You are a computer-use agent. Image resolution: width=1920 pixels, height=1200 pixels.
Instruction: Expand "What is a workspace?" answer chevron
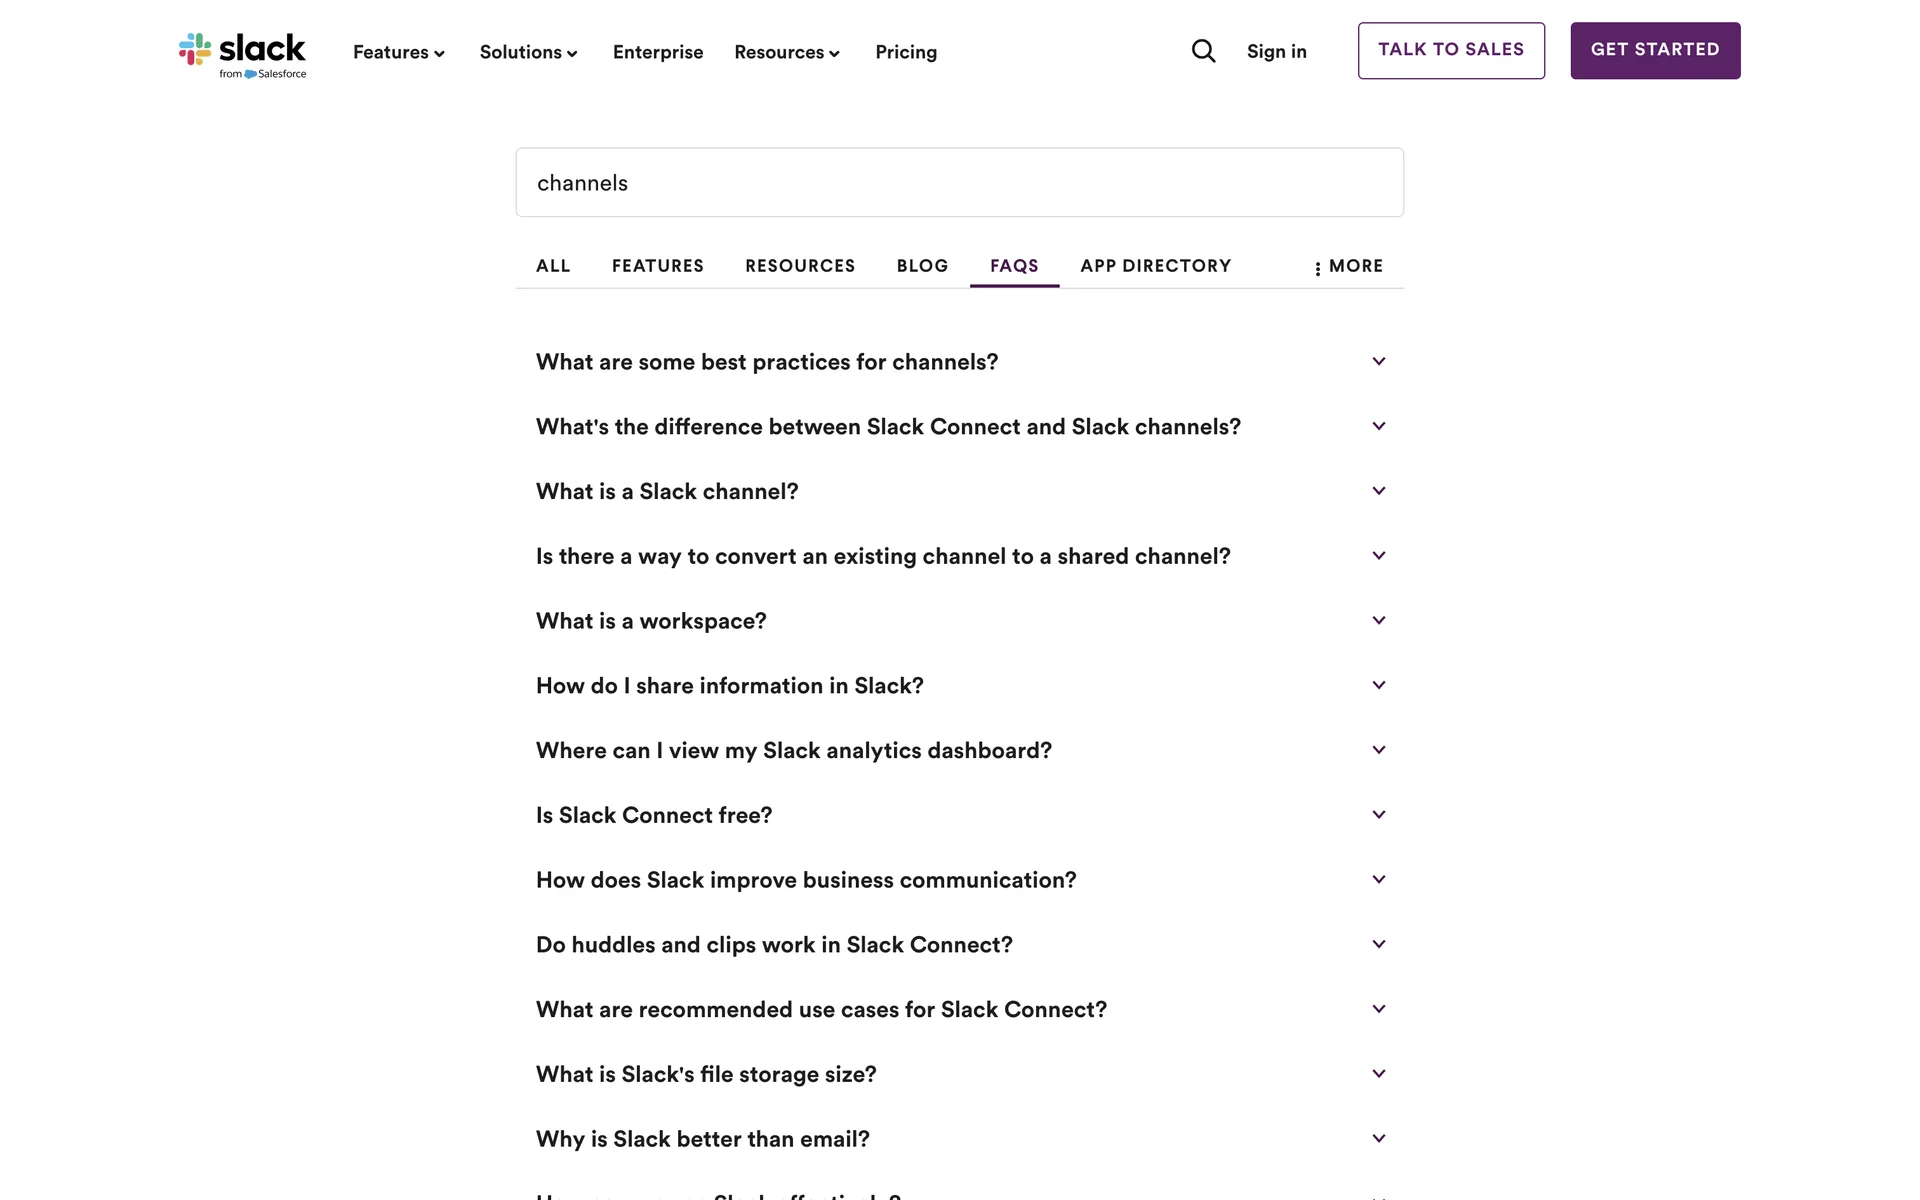[1379, 621]
